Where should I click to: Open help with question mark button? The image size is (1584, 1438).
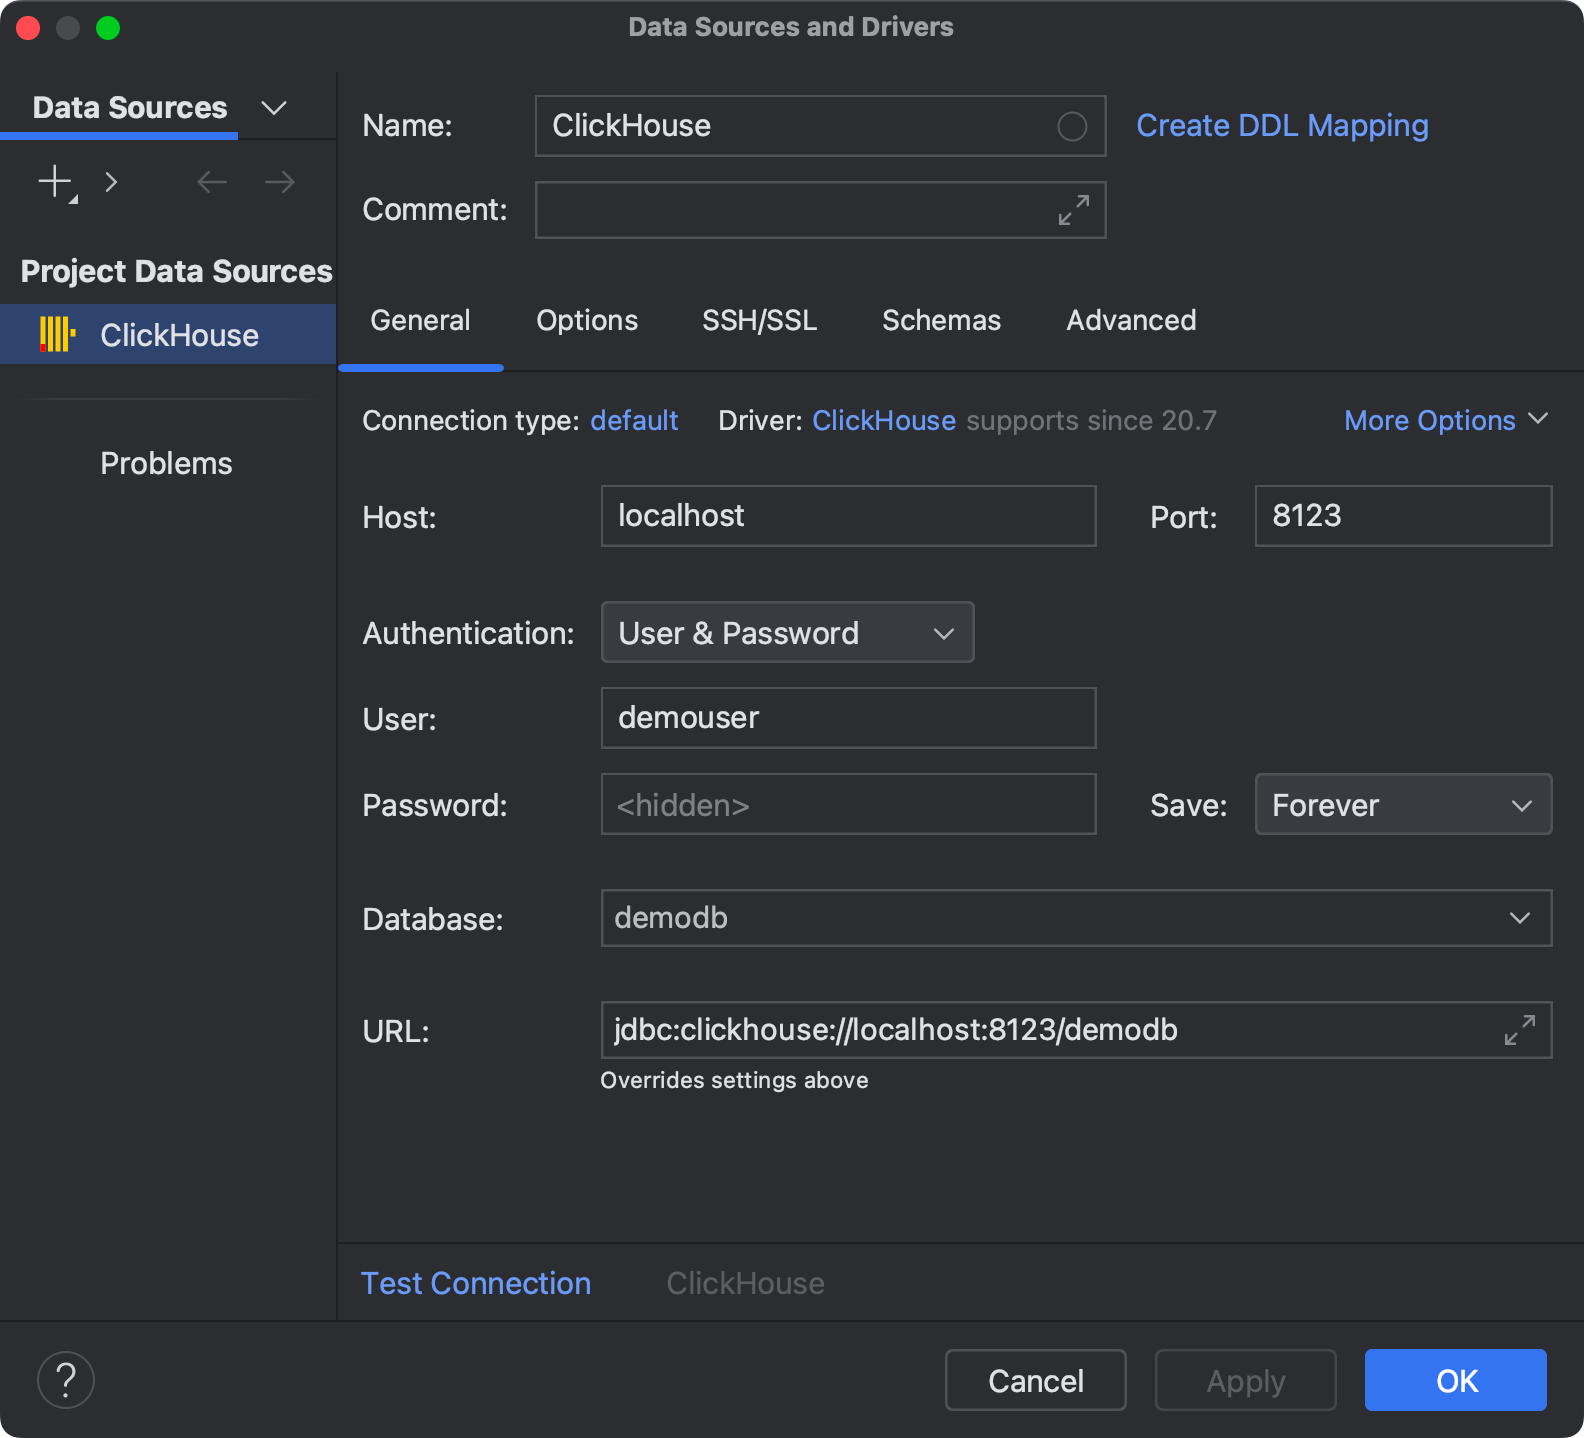pos(66,1380)
